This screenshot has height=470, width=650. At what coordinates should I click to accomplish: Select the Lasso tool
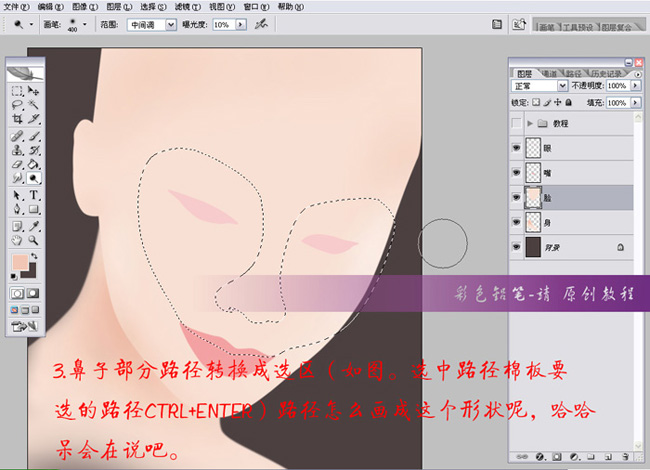tap(17, 105)
